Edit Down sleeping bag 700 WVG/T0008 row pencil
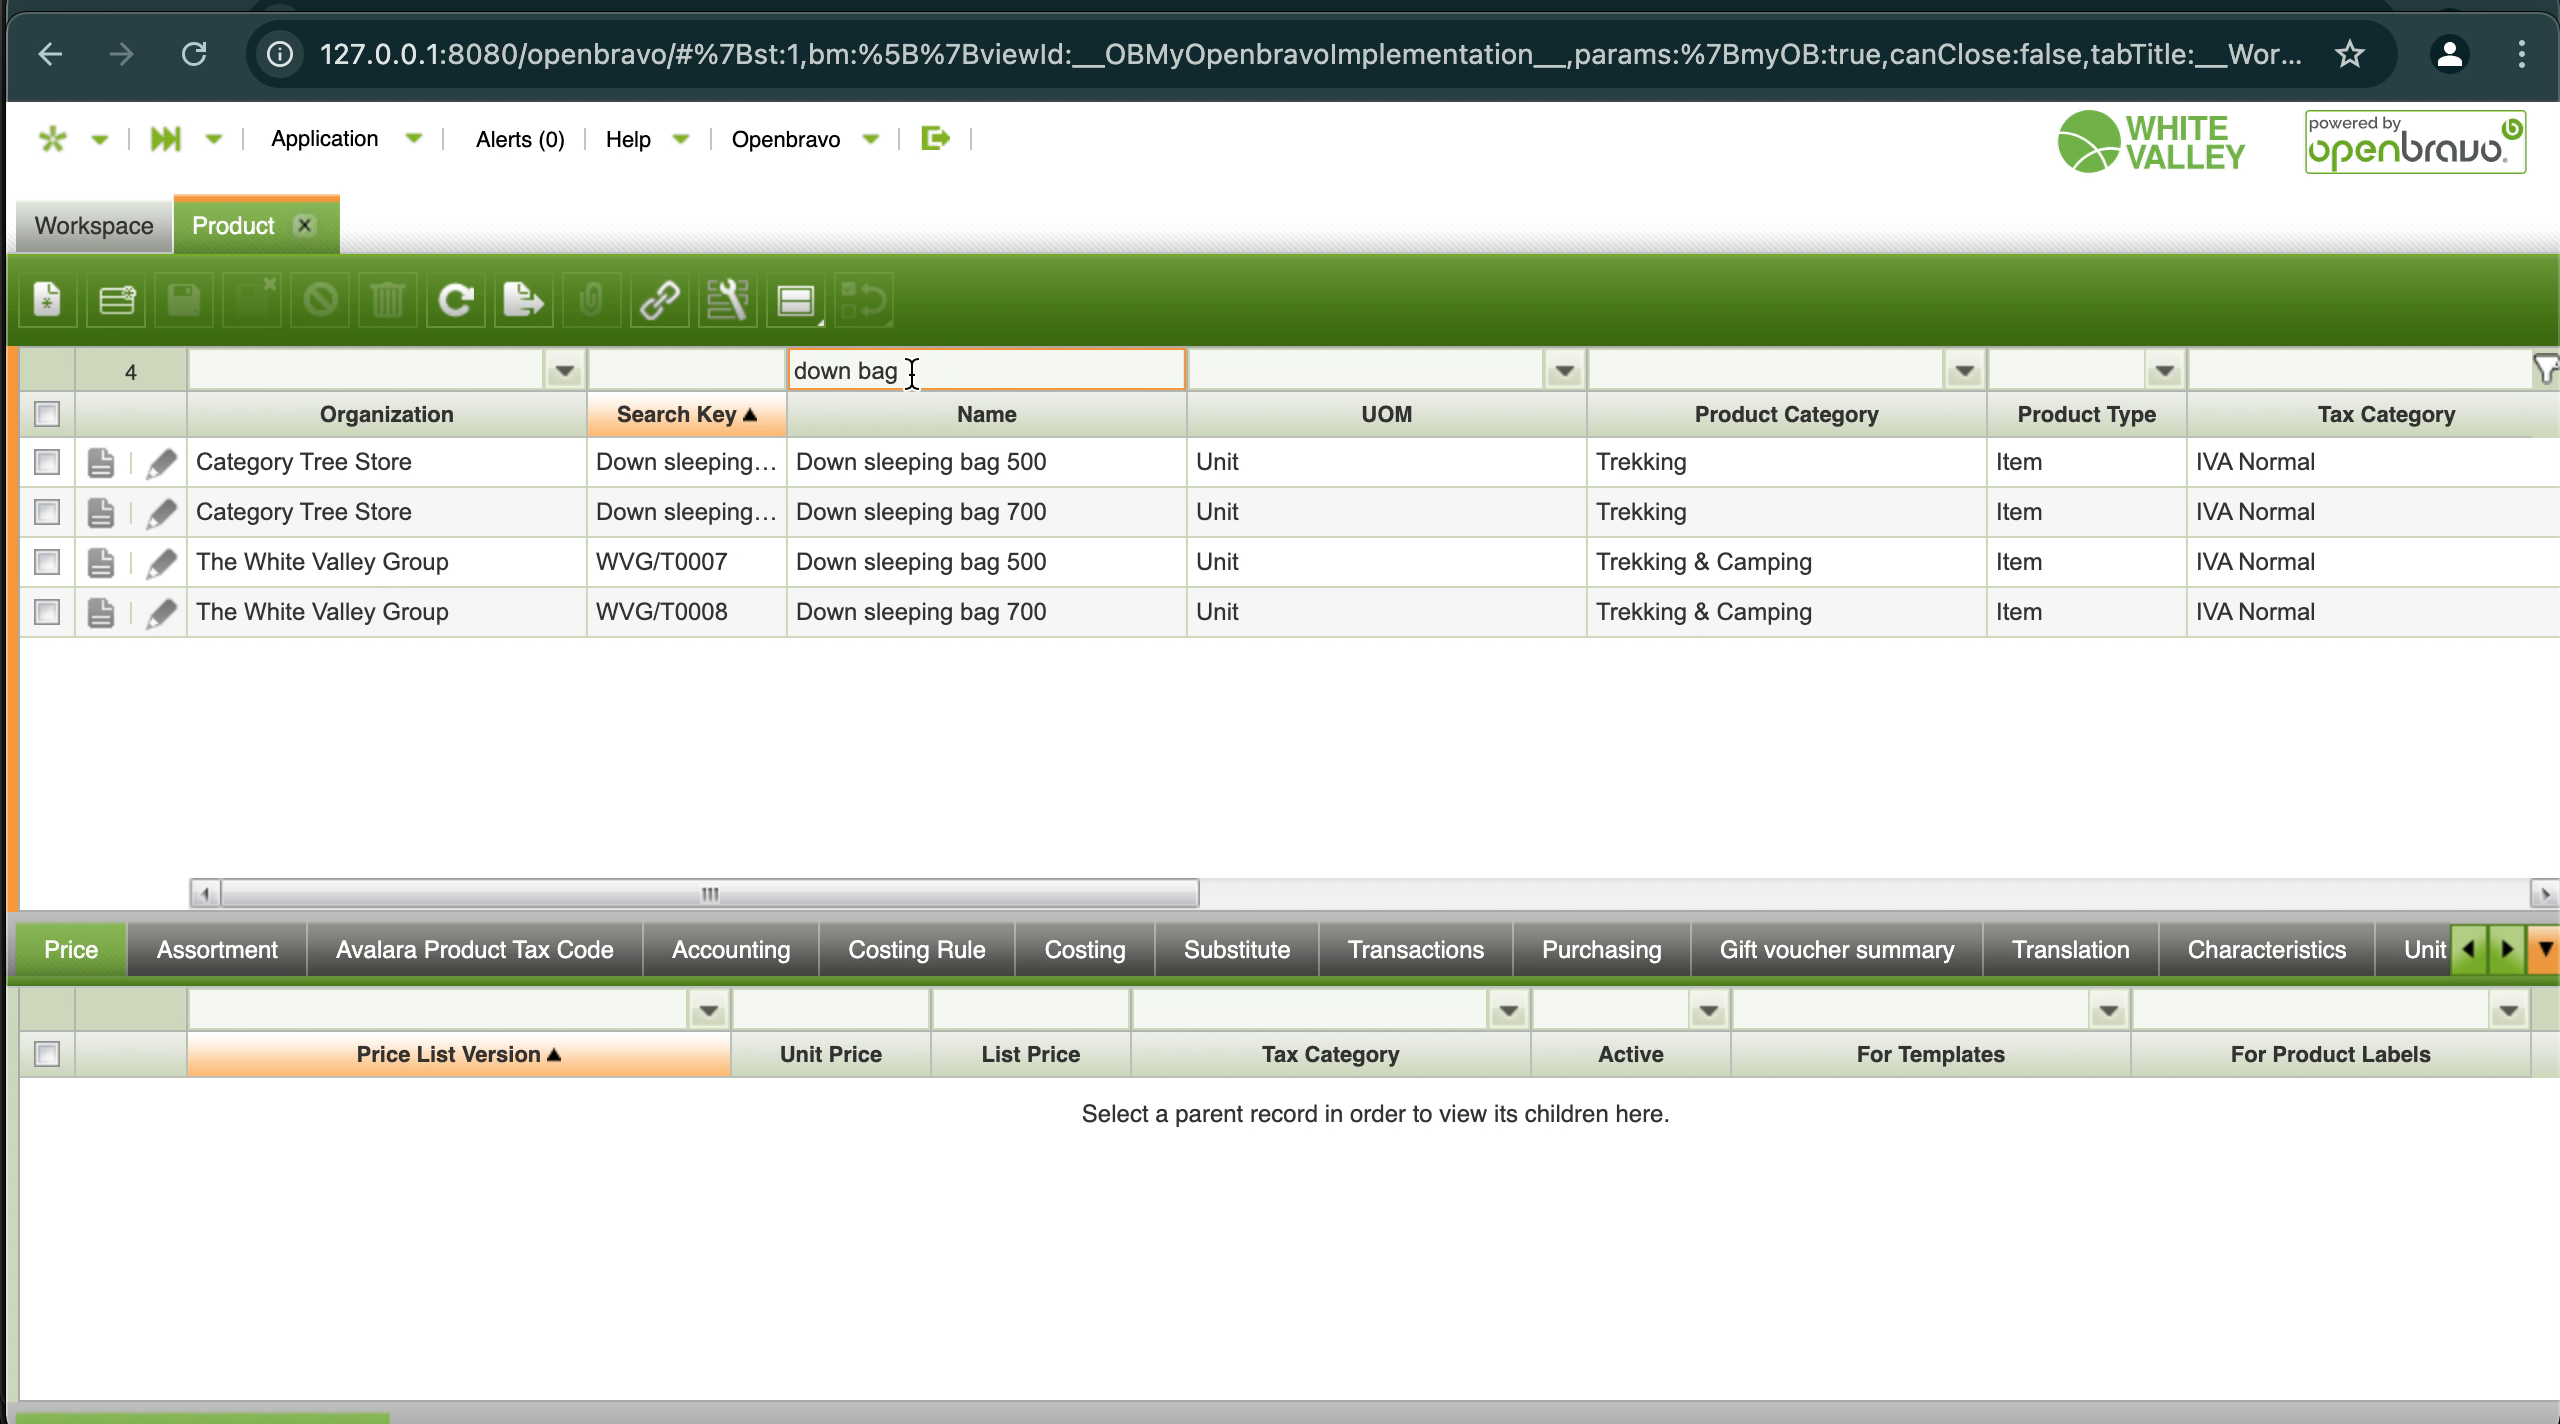2560x1424 pixels. coord(161,612)
